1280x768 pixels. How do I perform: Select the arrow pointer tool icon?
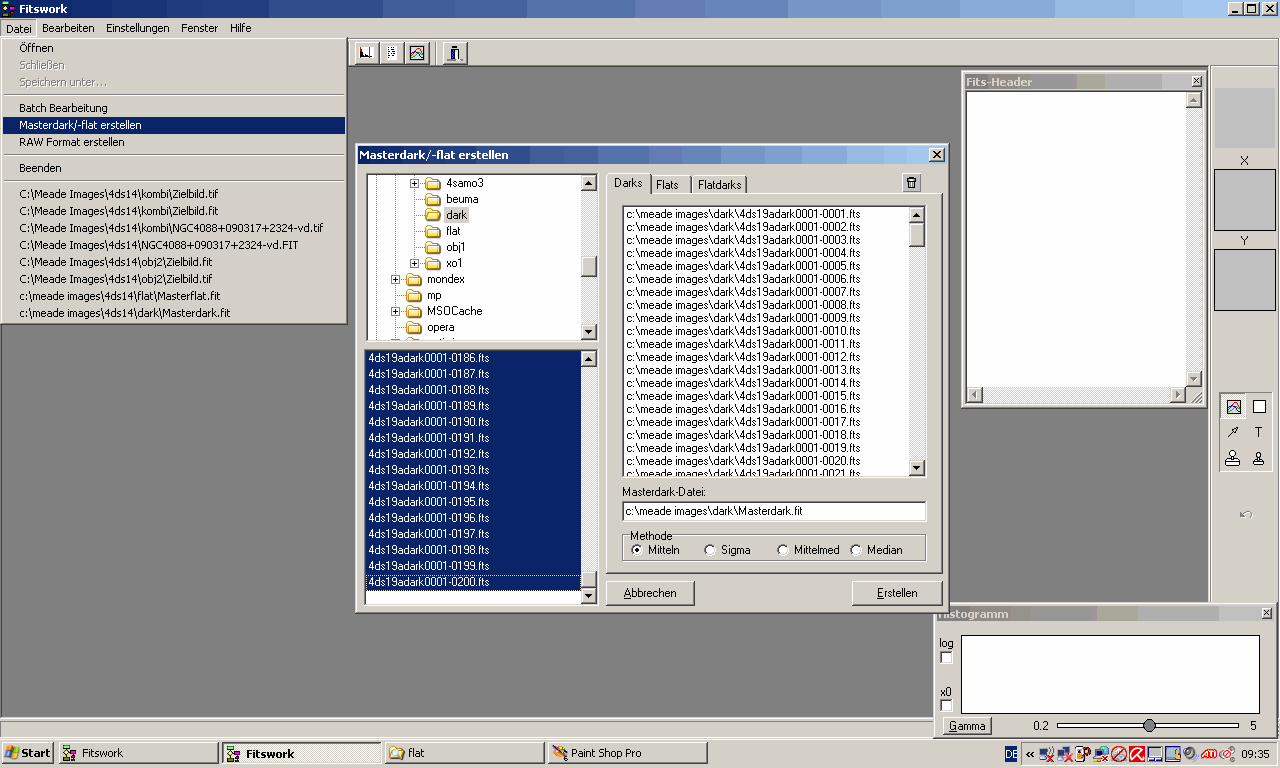1233,432
